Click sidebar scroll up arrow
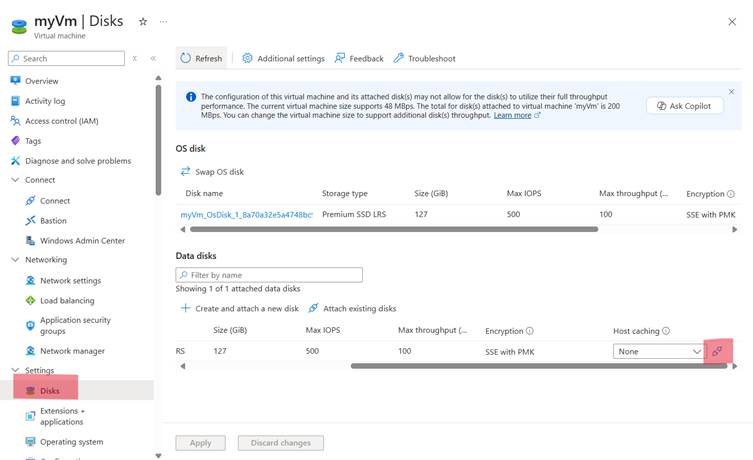This screenshot has width=753, height=460. [x=158, y=78]
